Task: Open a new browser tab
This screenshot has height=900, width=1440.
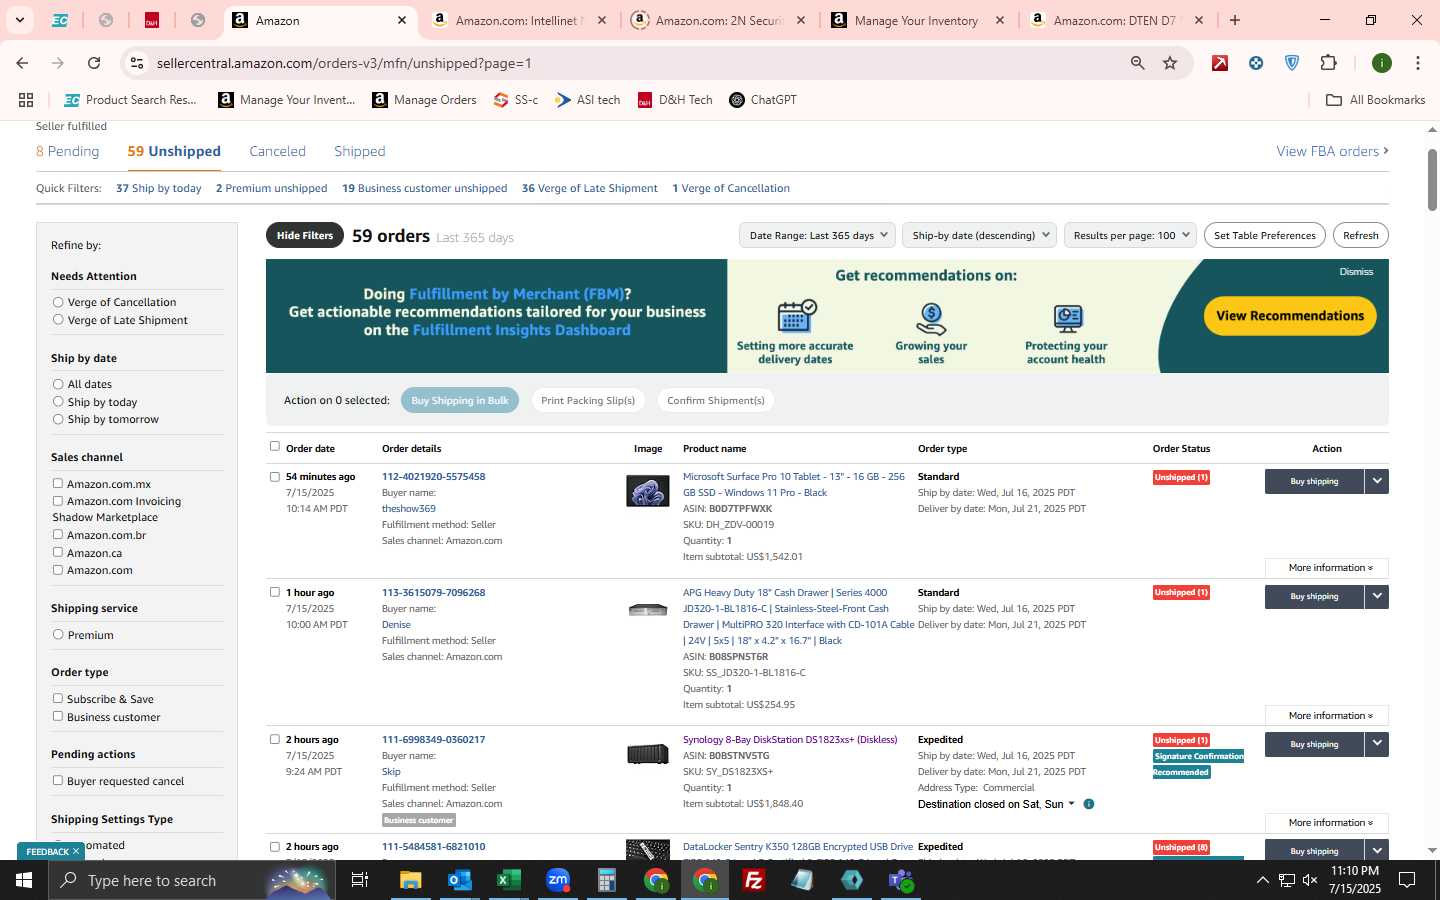Action: pyautogui.click(x=1235, y=20)
